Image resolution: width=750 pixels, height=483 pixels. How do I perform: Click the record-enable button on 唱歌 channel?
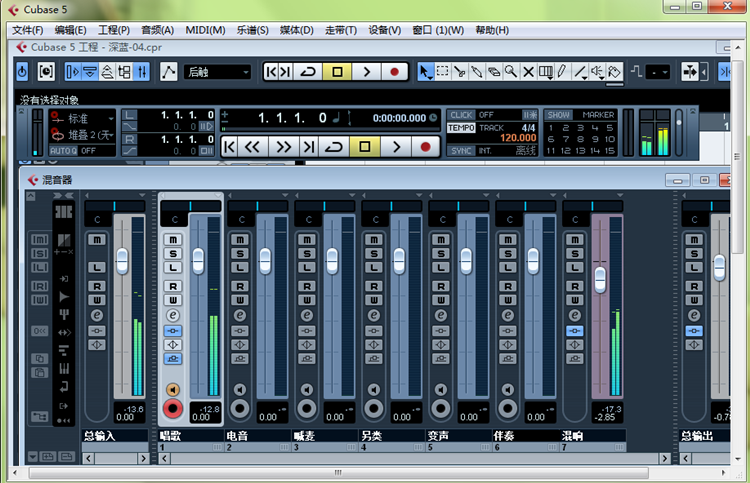(x=173, y=409)
